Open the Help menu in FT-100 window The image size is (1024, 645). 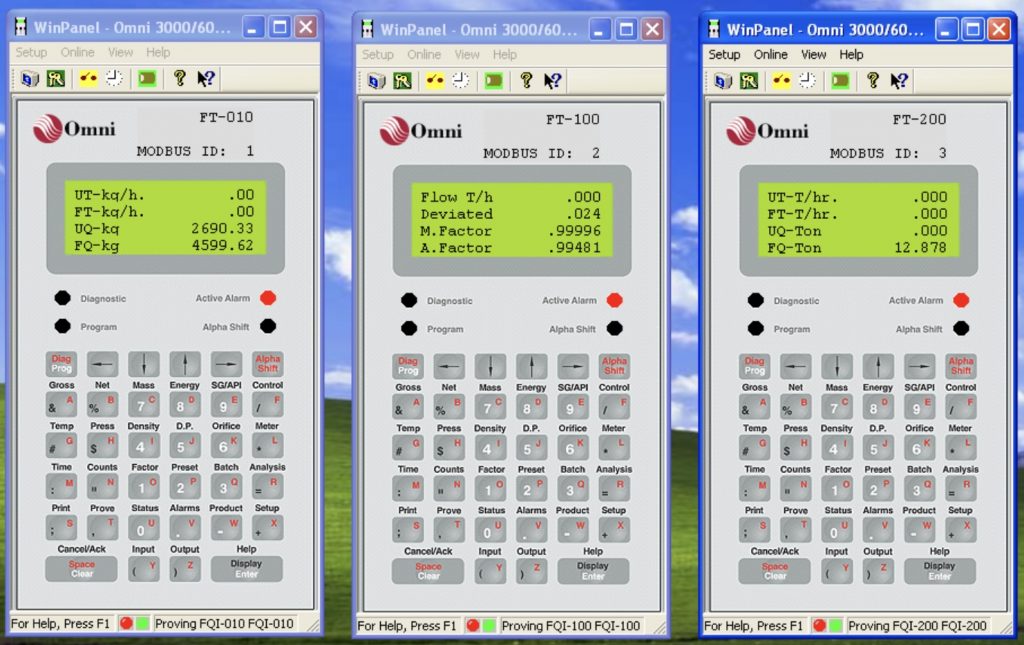[x=504, y=55]
